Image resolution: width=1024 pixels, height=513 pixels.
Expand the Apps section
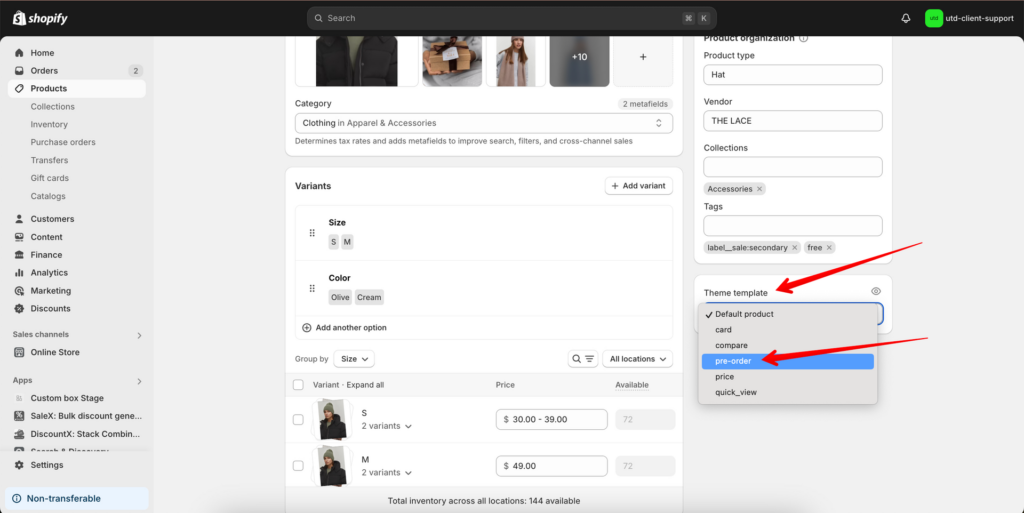click(138, 381)
